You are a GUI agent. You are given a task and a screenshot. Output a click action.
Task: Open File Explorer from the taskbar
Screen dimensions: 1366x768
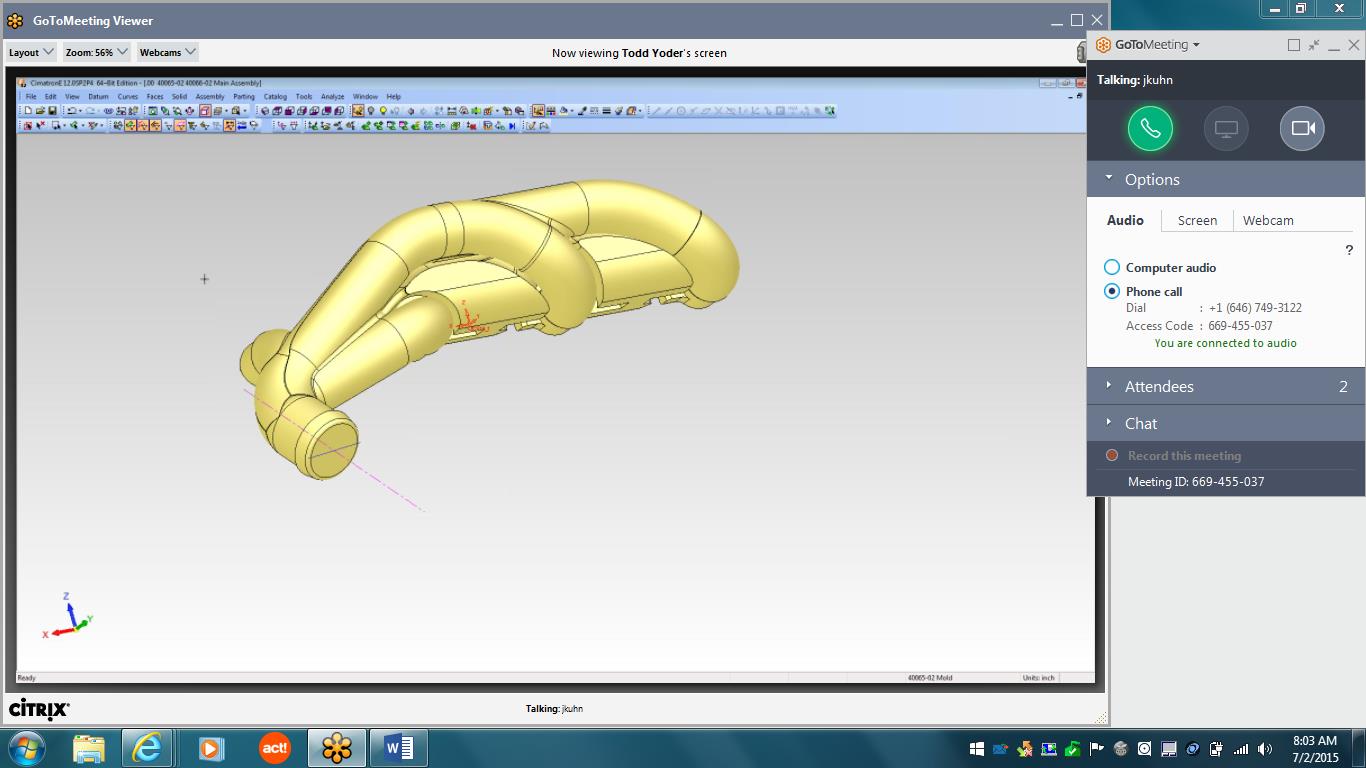[88, 748]
